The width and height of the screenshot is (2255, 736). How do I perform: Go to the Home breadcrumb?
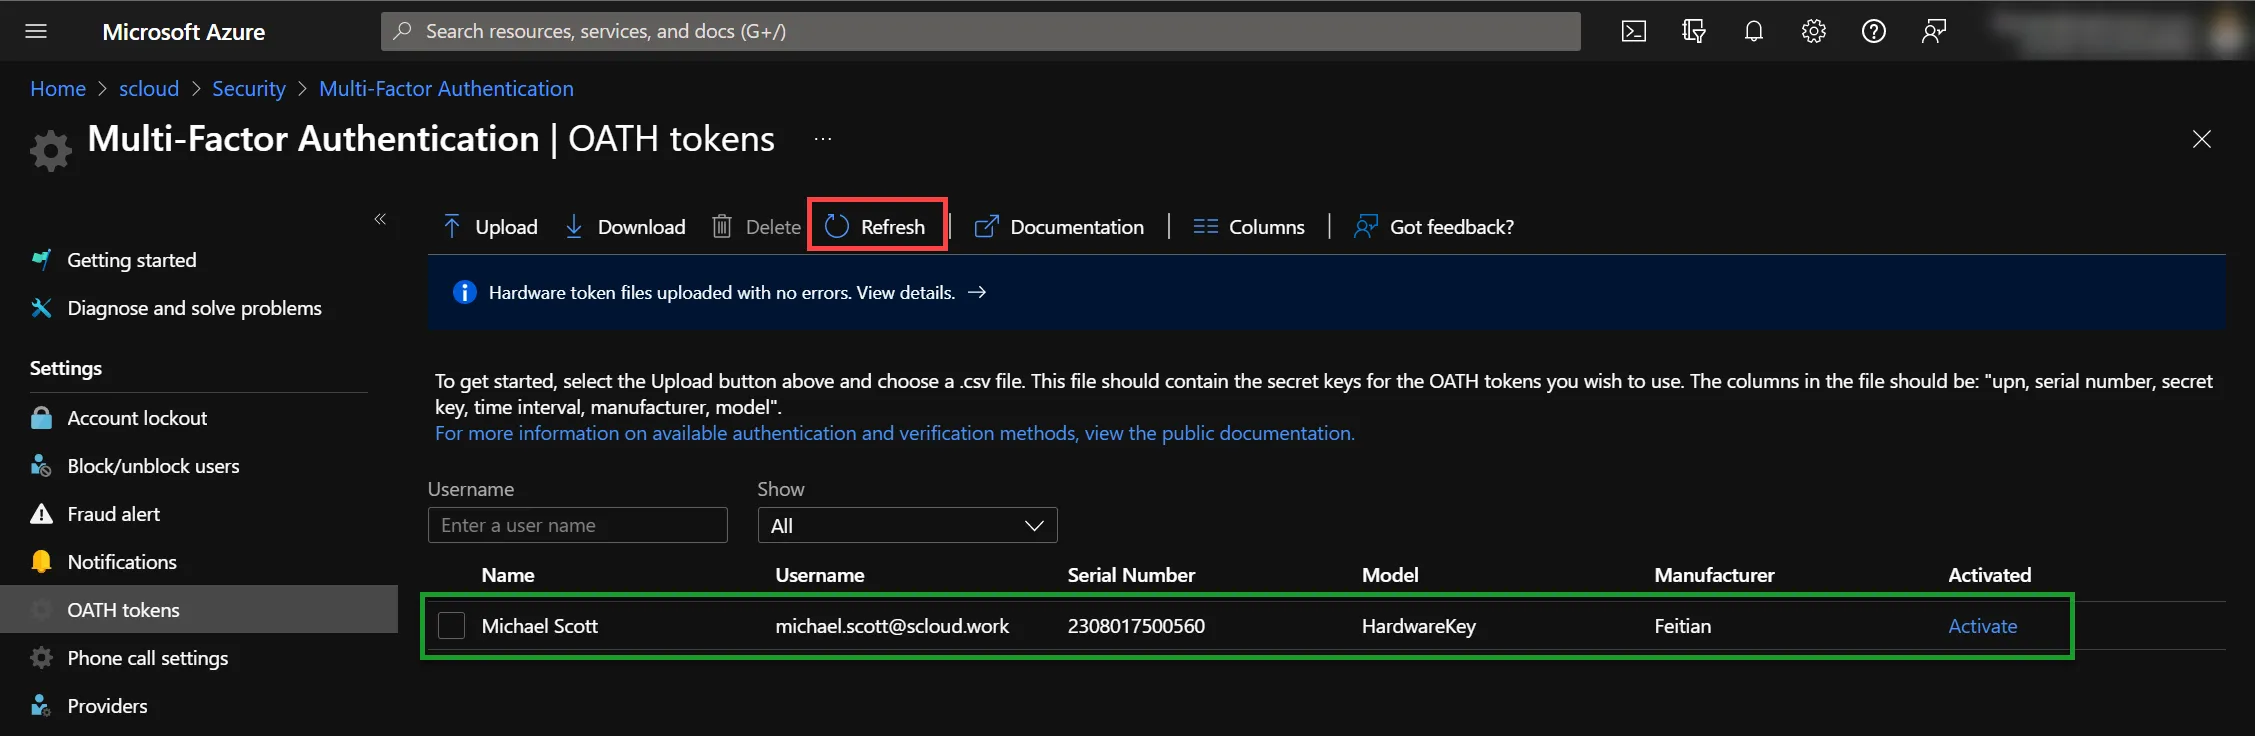58,89
